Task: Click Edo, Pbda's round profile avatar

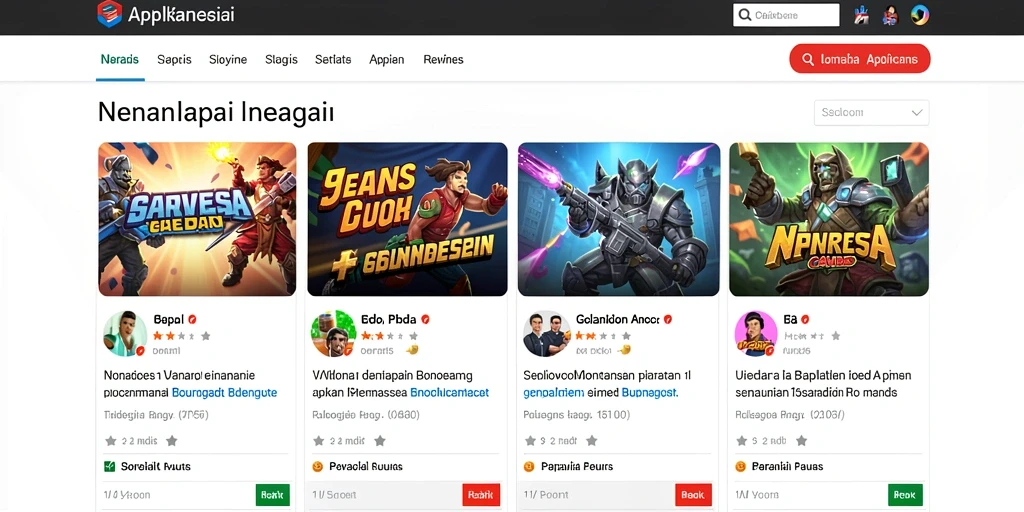Action: (x=333, y=334)
